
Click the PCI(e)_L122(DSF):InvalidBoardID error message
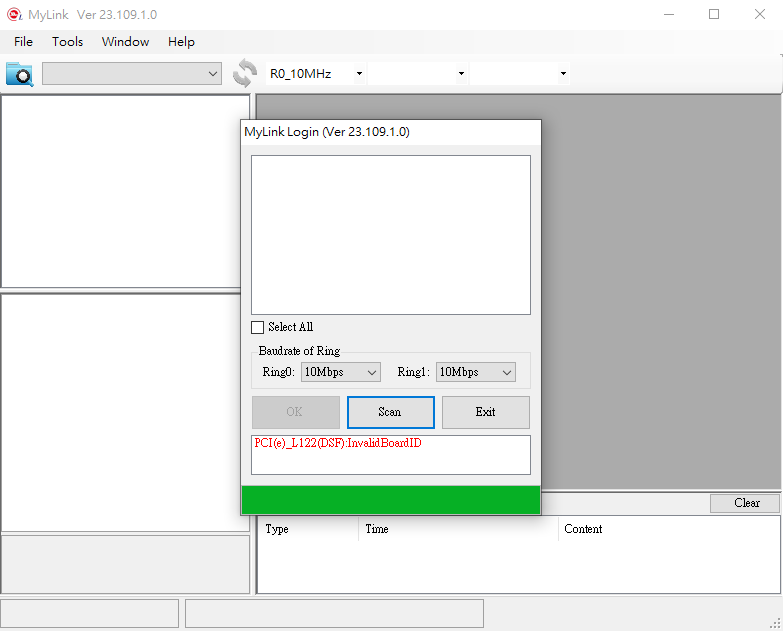coord(338,443)
